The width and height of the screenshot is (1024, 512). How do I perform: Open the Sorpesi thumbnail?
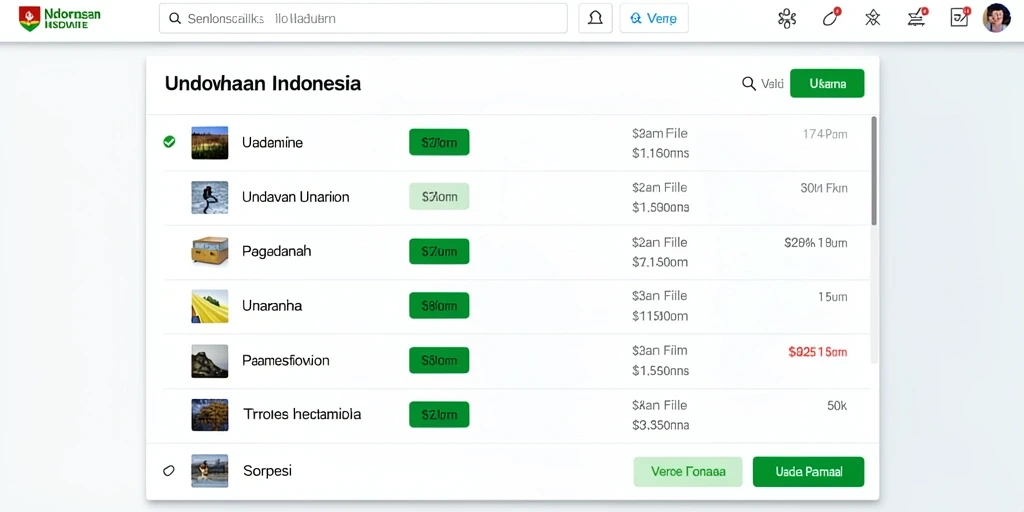click(x=210, y=471)
